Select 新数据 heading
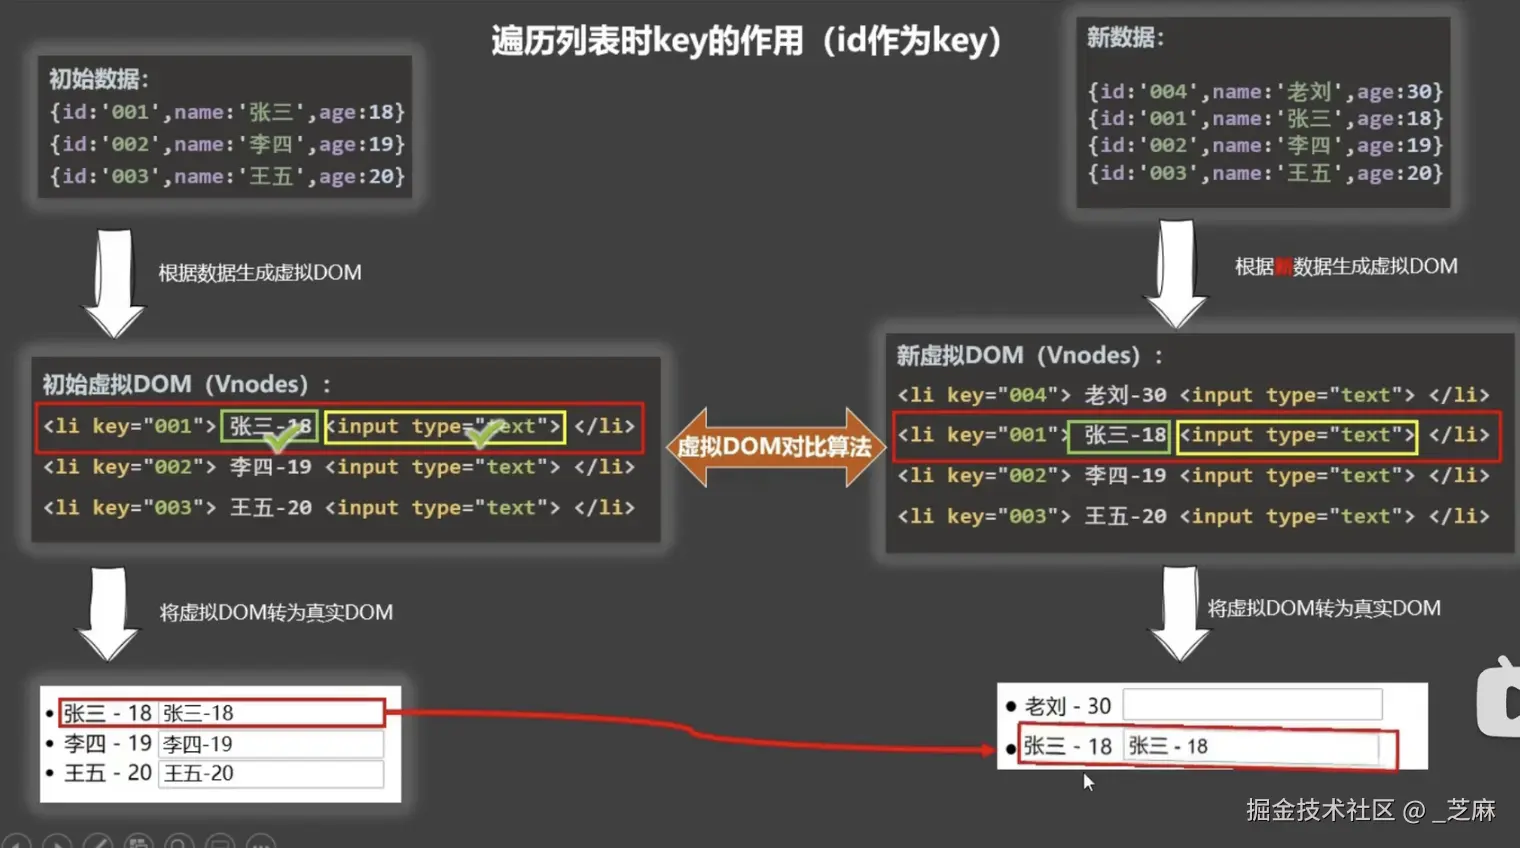Viewport: 1520px width, 848px height. [x=1125, y=37]
